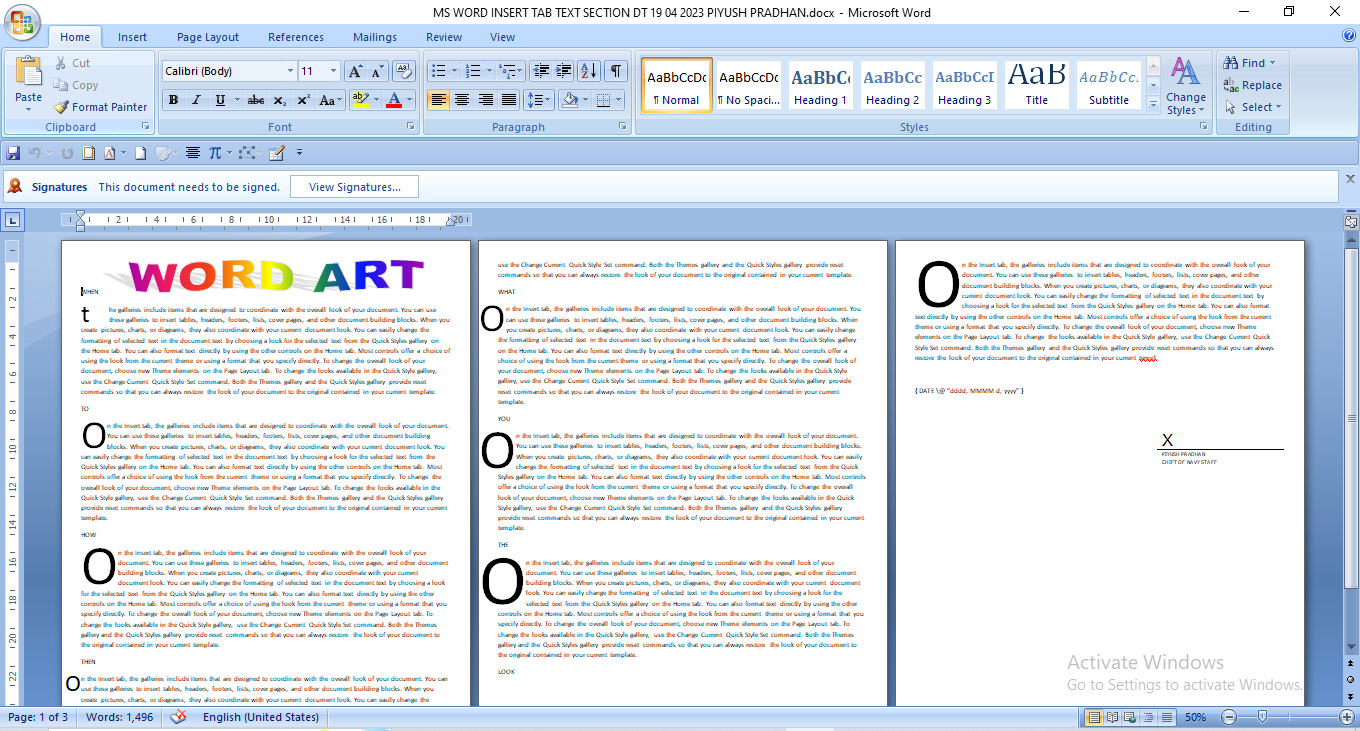This screenshot has height=731, width=1360.
Task: Switch to the Page Layout tab
Action: pos(208,37)
